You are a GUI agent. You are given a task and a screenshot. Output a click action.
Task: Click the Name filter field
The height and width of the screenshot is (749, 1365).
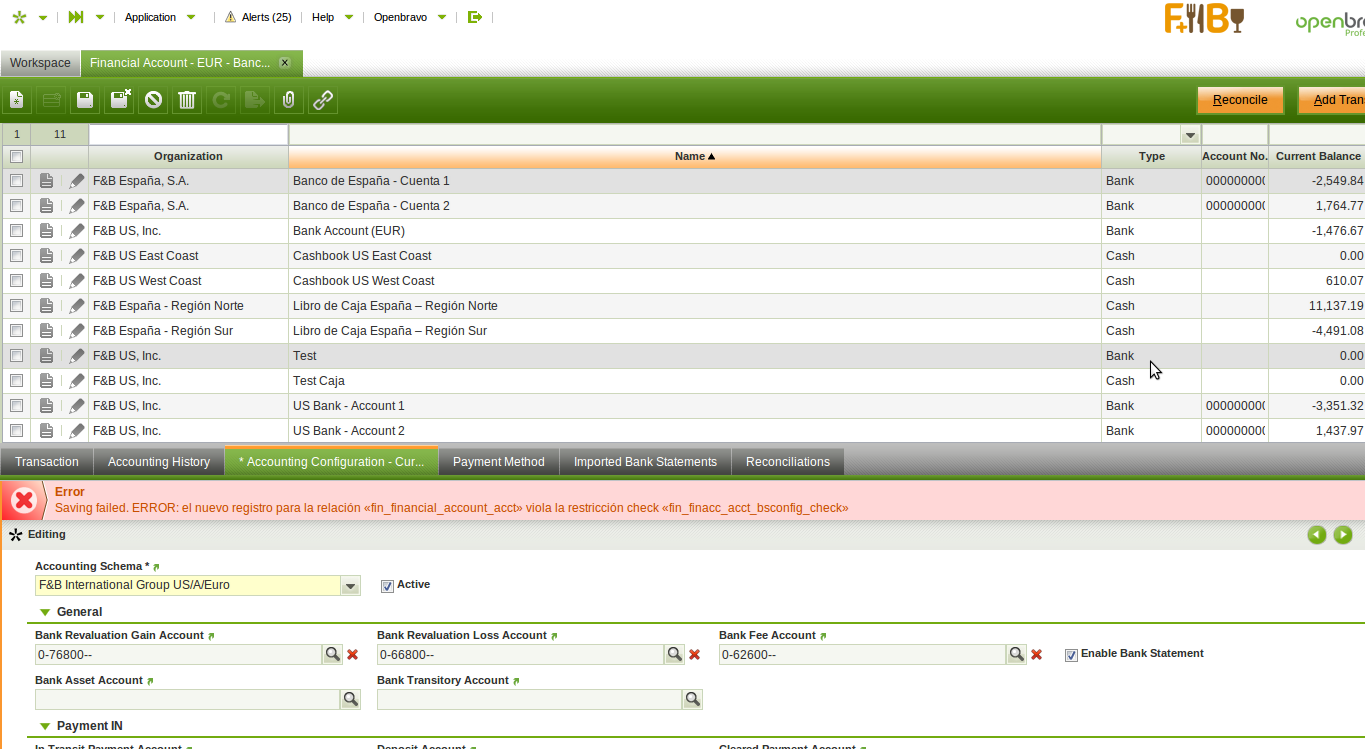click(x=695, y=135)
